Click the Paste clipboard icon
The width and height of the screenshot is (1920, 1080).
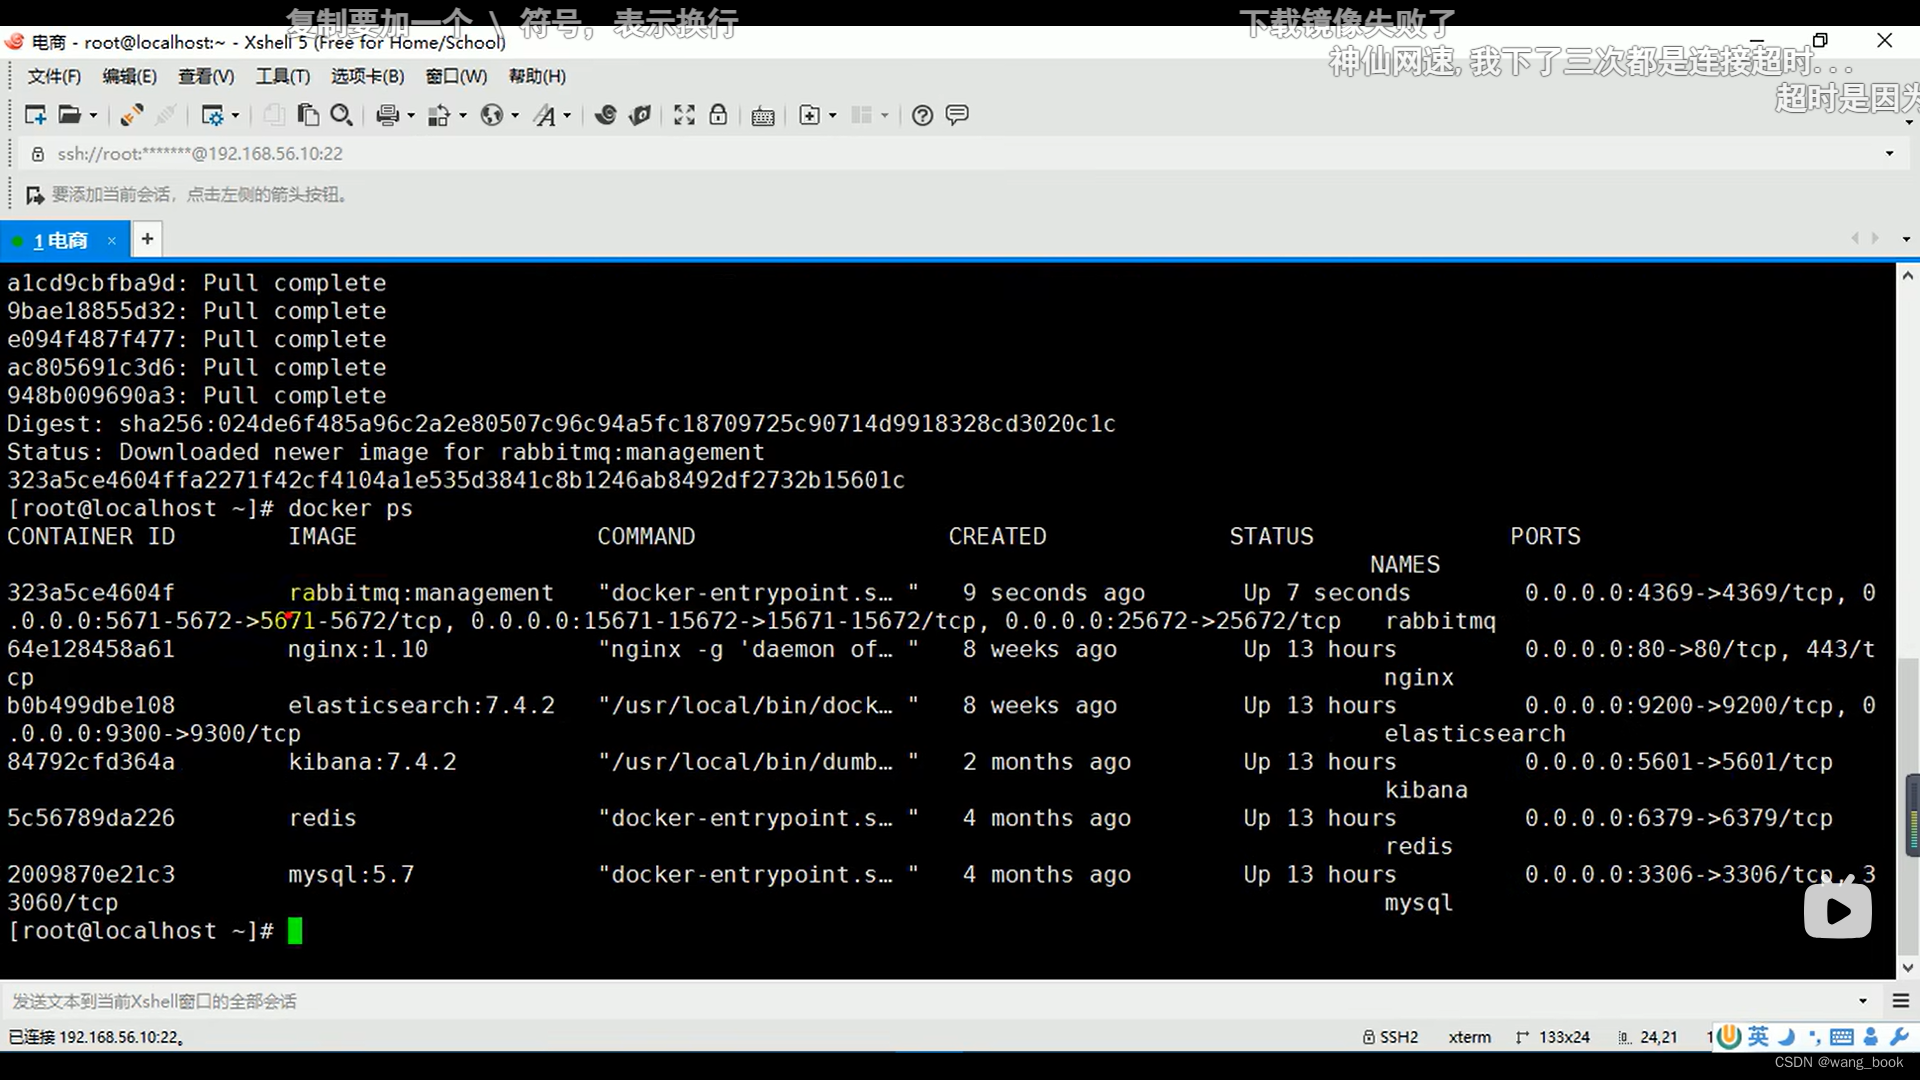click(308, 115)
